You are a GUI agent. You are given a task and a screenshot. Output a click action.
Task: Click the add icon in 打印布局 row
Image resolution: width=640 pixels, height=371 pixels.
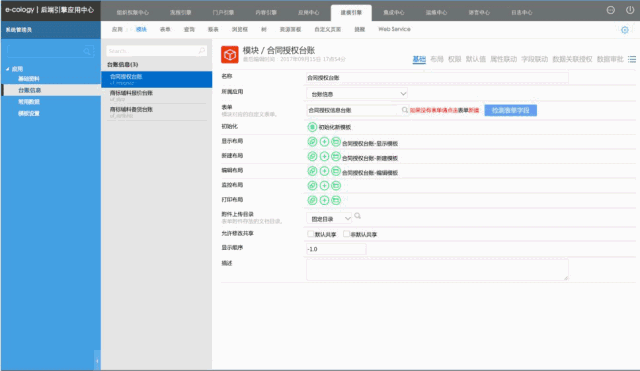pos(324,200)
